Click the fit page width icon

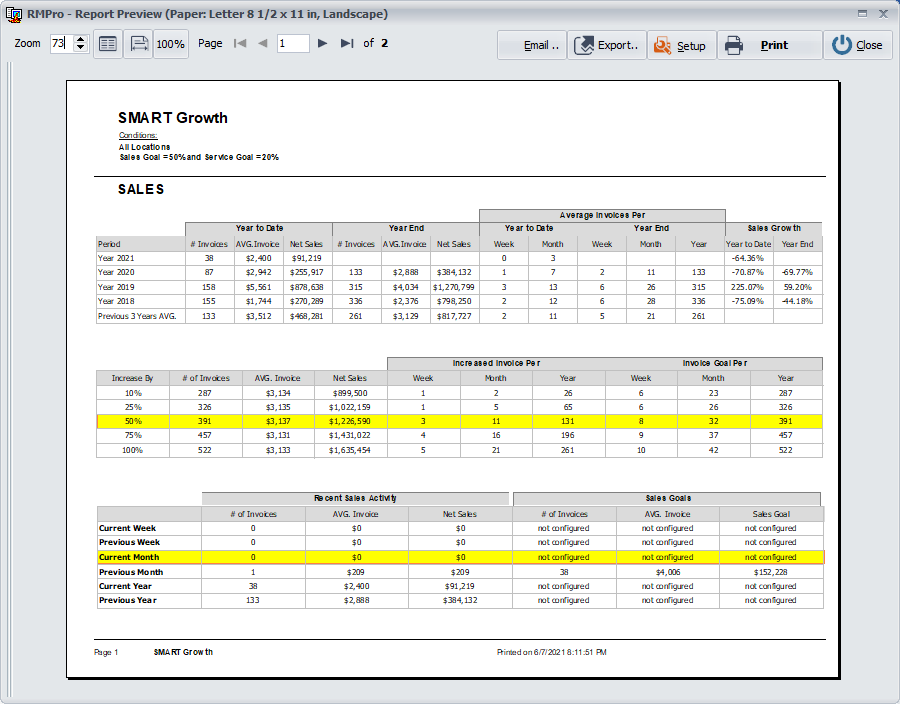pyautogui.click(x=139, y=44)
